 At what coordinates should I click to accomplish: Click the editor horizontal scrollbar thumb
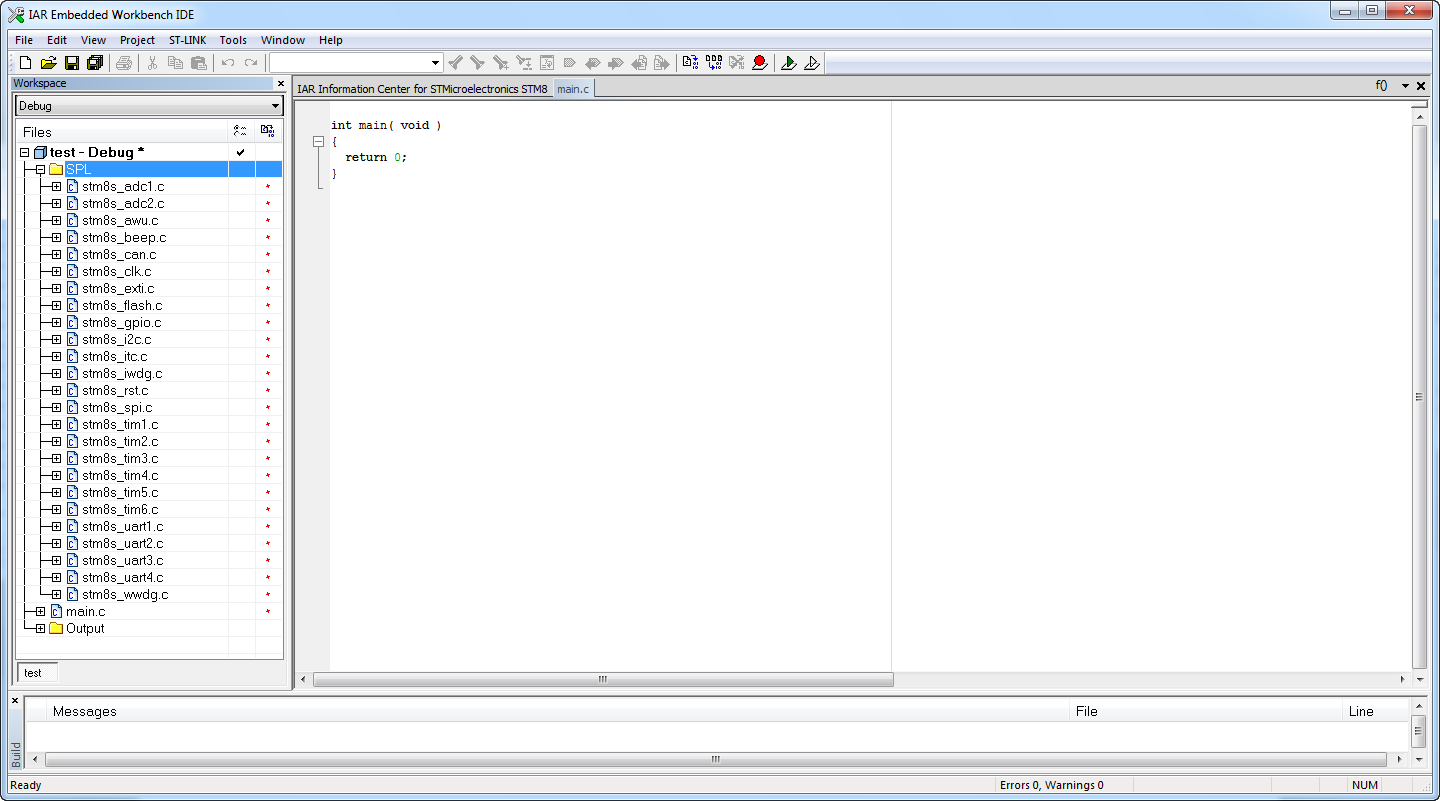click(603, 680)
